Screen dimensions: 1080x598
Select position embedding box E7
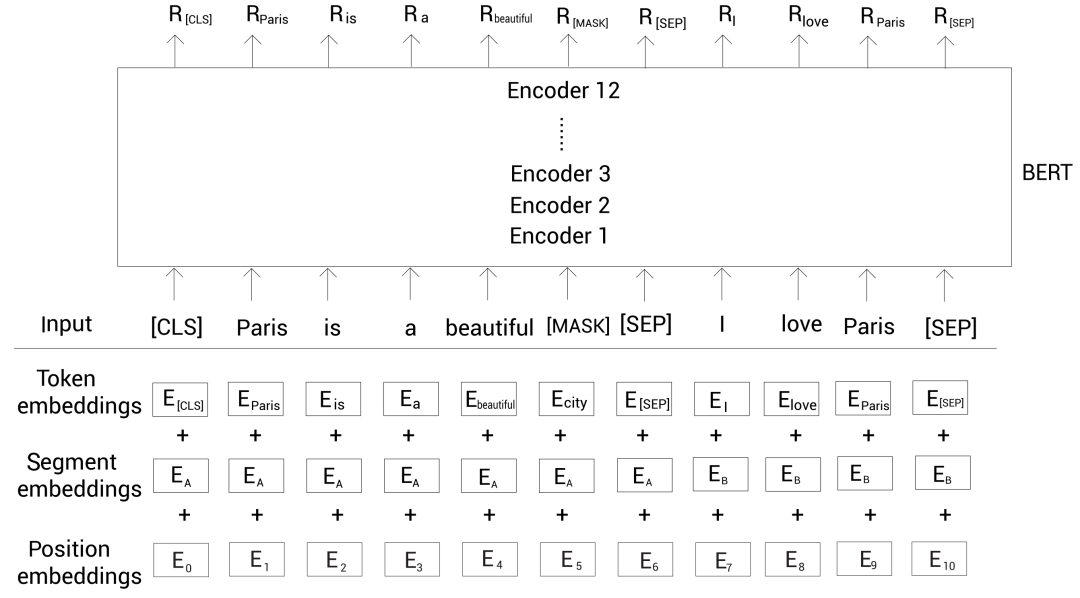tap(719, 557)
